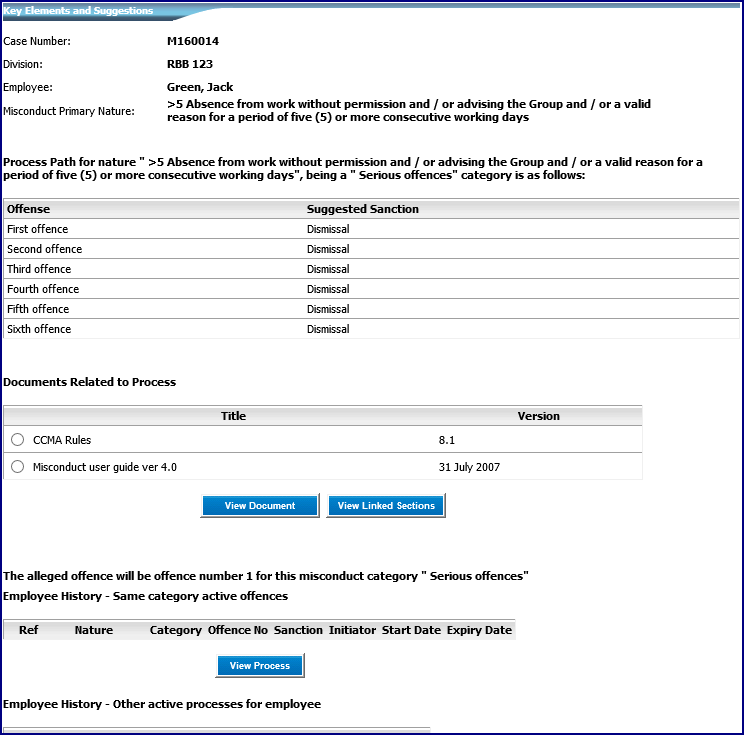The height and width of the screenshot is (735, 744).
Task: Select the Second offence row
Action: (x=371, y=249)
